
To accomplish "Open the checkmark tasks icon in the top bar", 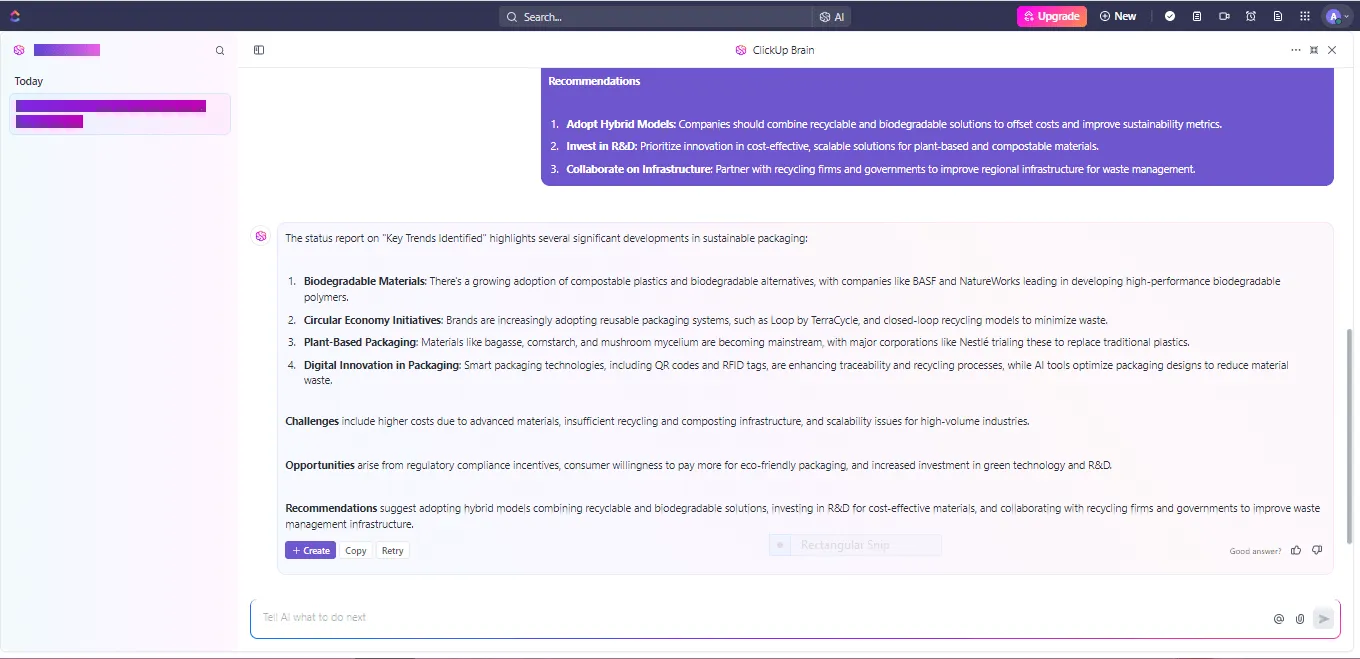I will pos(1170,16).
